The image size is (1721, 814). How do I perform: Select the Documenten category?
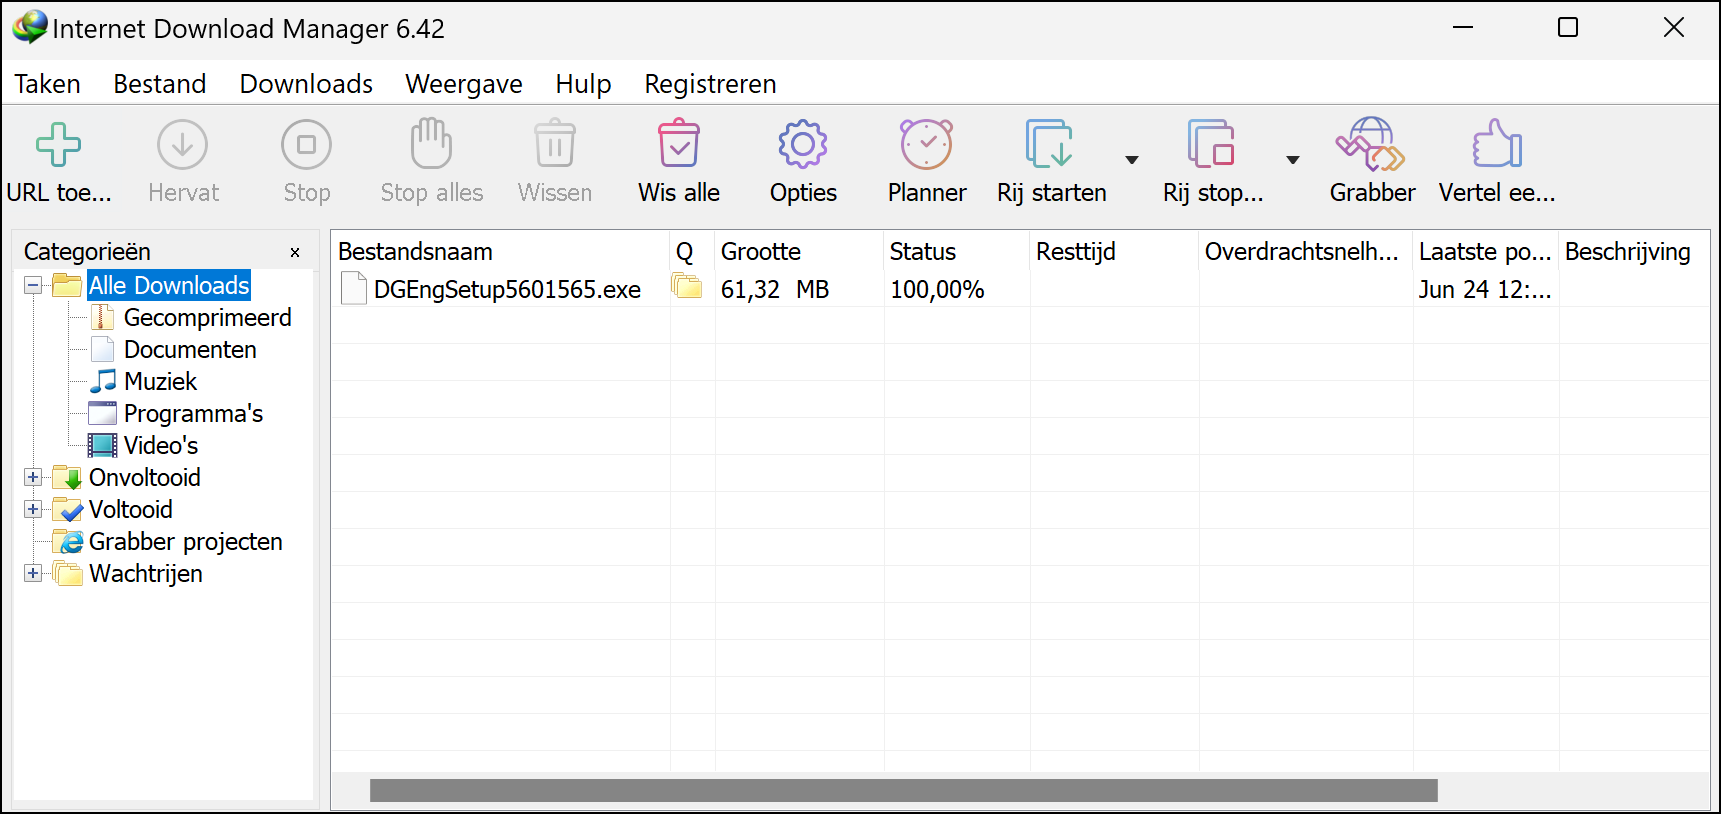click(x=190, y=350)
